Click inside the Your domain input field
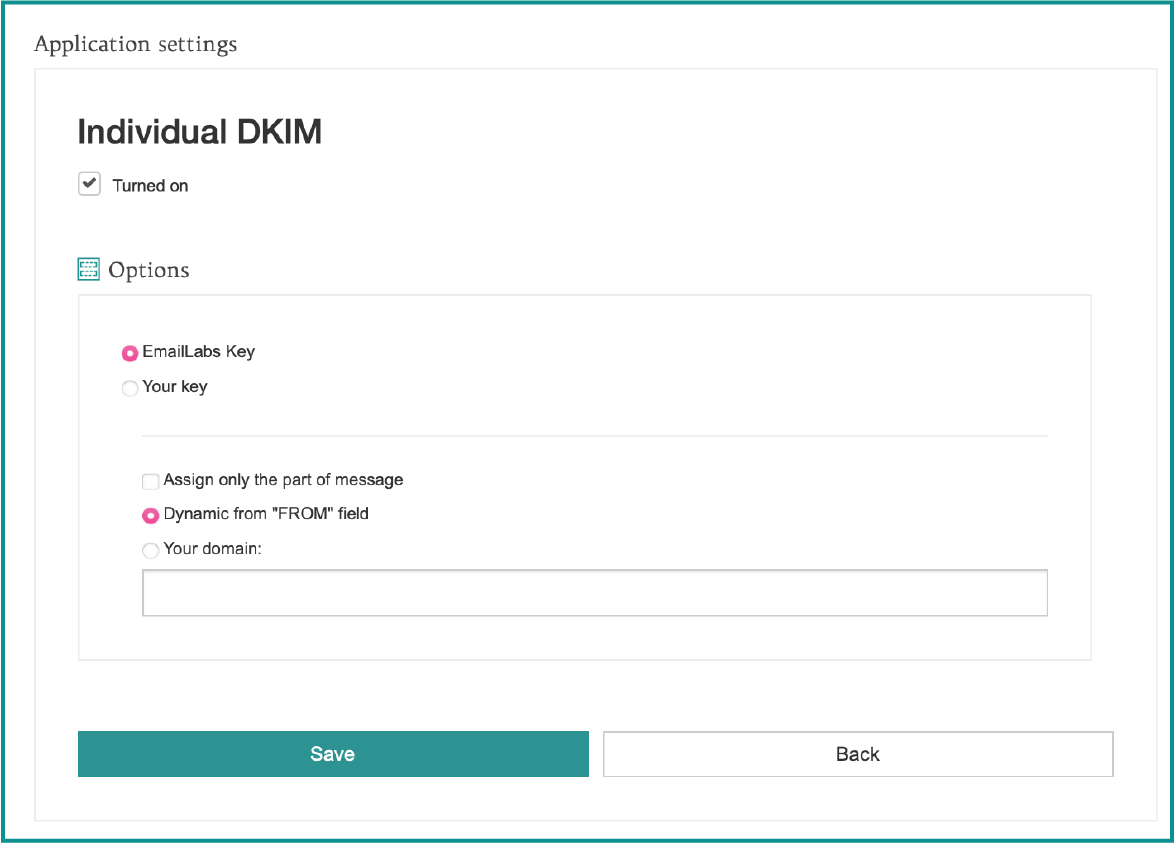The height and width of the screenshot is (843, 1174). (595, 592)
